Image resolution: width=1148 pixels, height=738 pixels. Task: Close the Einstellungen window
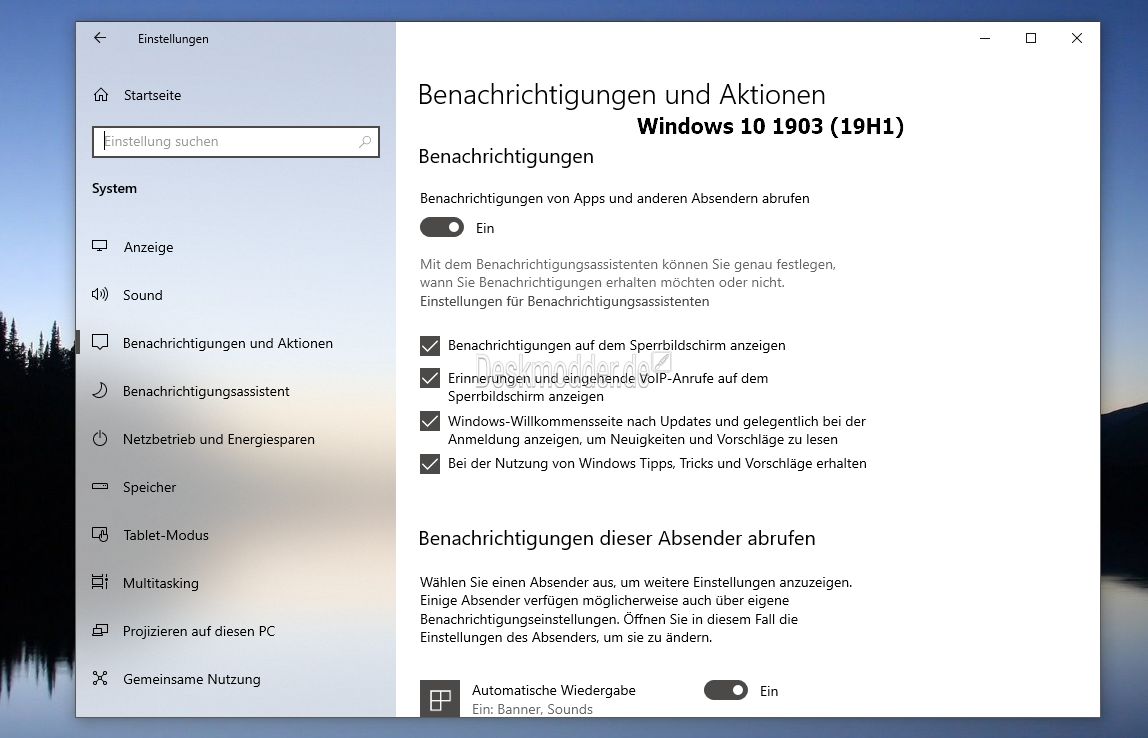coord(1076,38)
